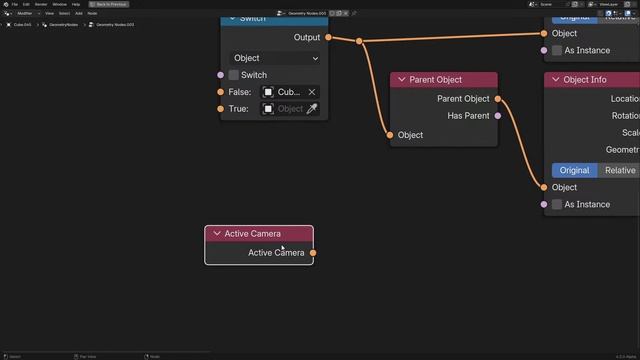Select Relative in lower Object Info node
The height and width of the screenshot is (360, 640).
[619, 171]
